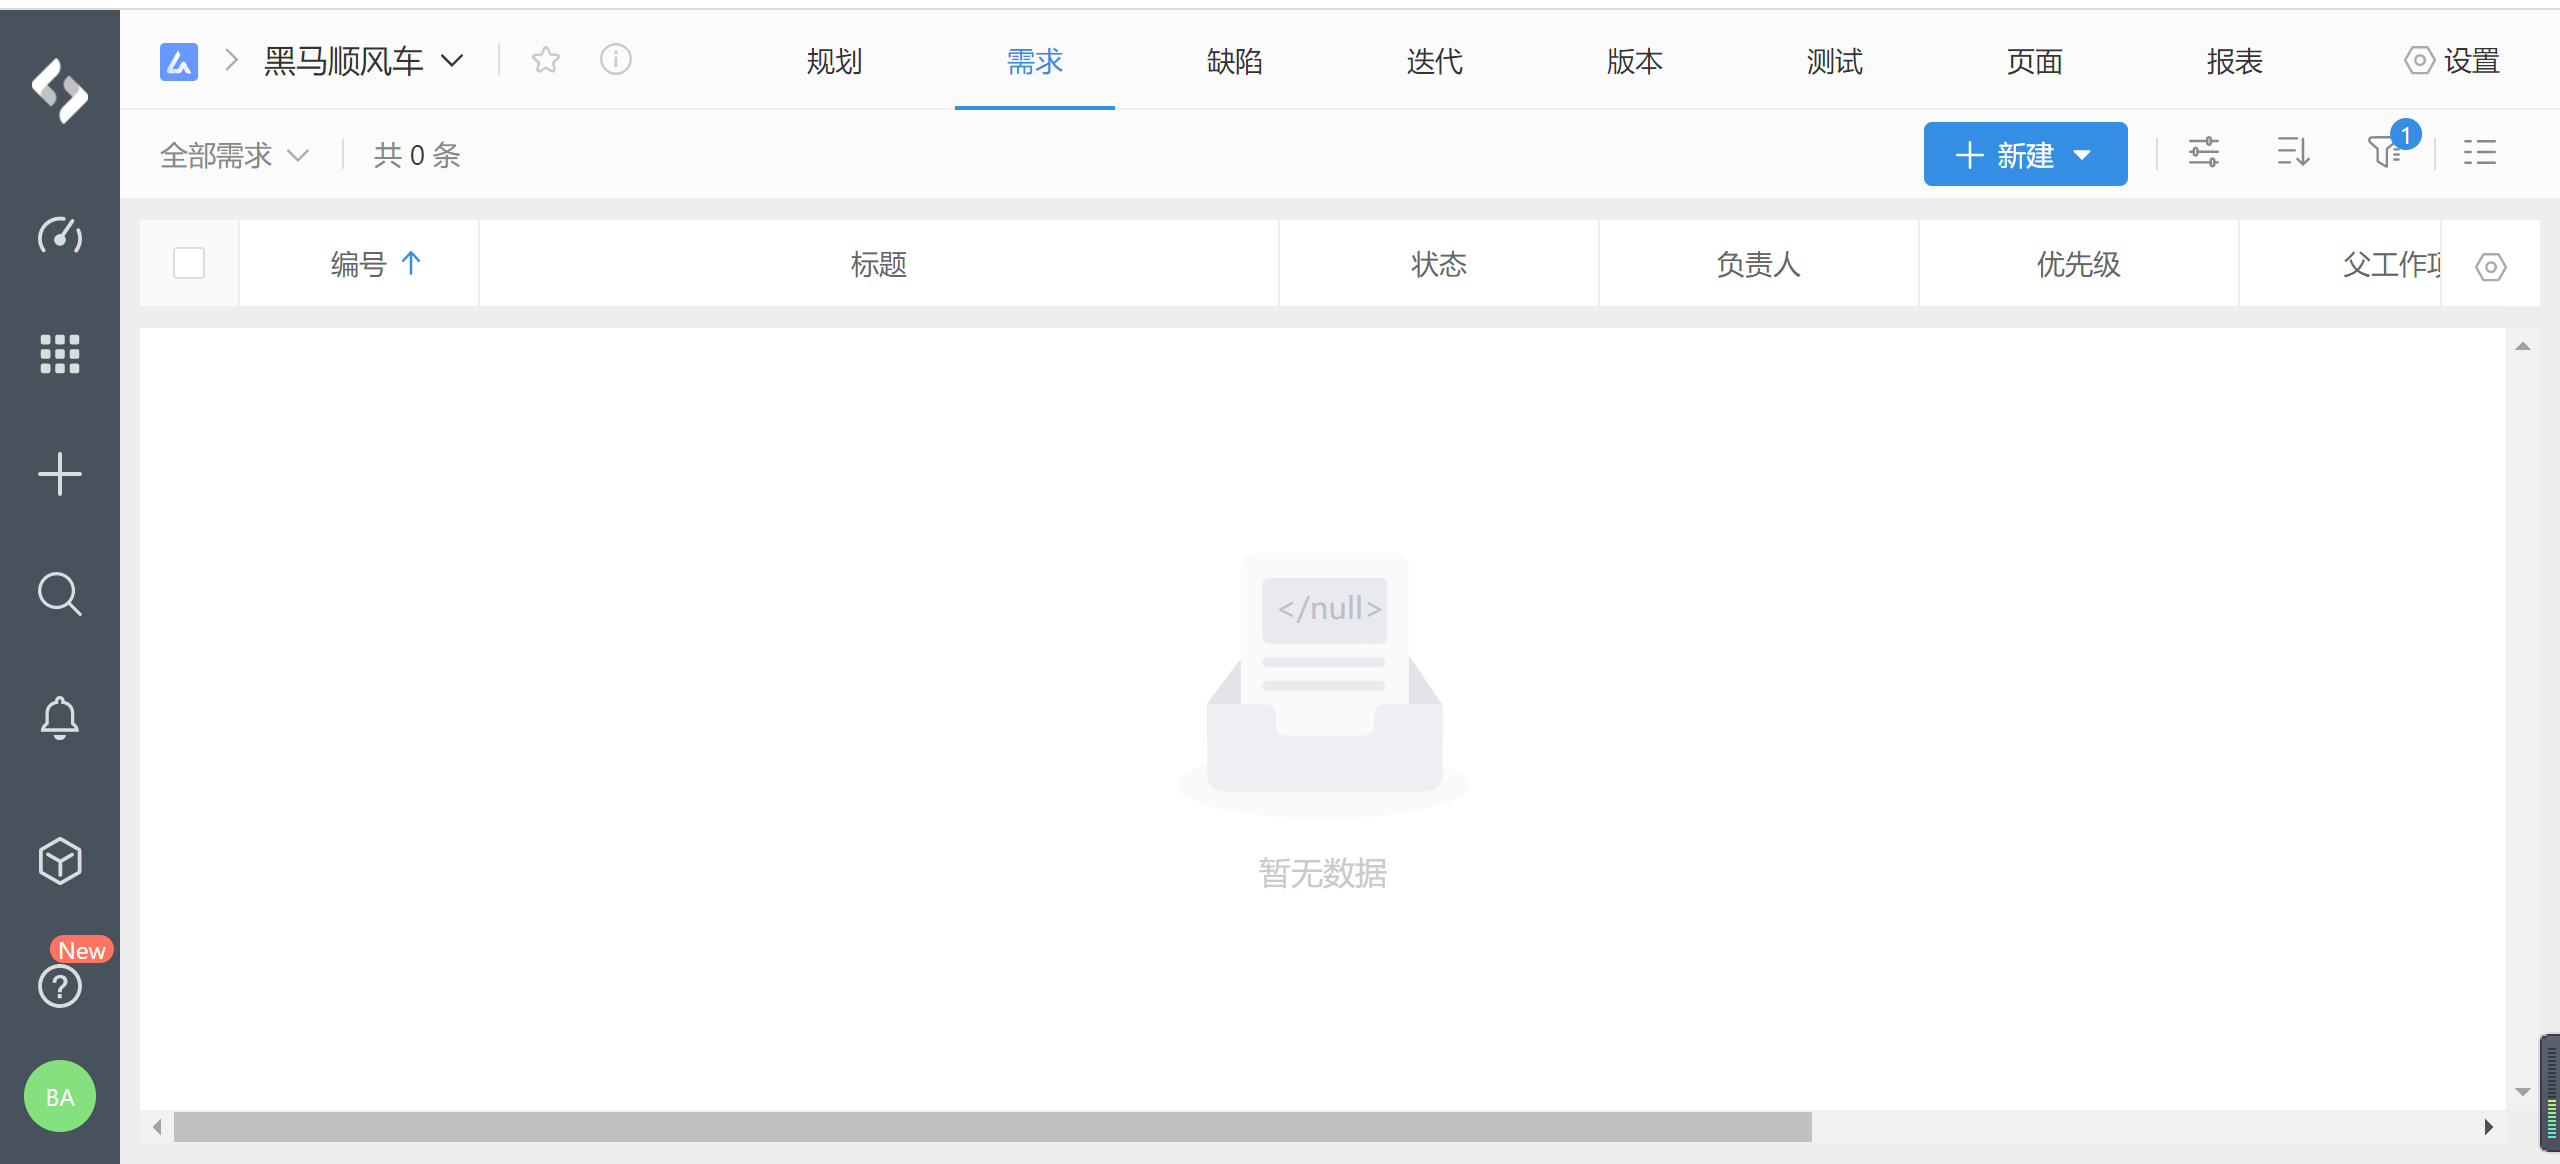Expand the 黑马顺风车 project dropdown
This screenshot has height=1164, width=2560.
tap(453, 61)
